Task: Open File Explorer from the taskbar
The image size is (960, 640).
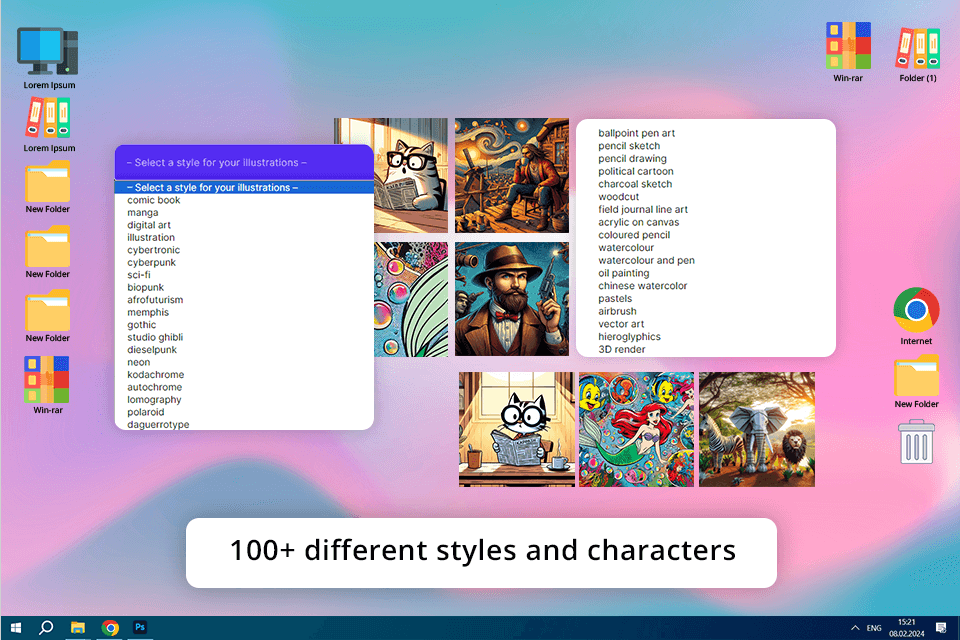Action: (78, 628)
